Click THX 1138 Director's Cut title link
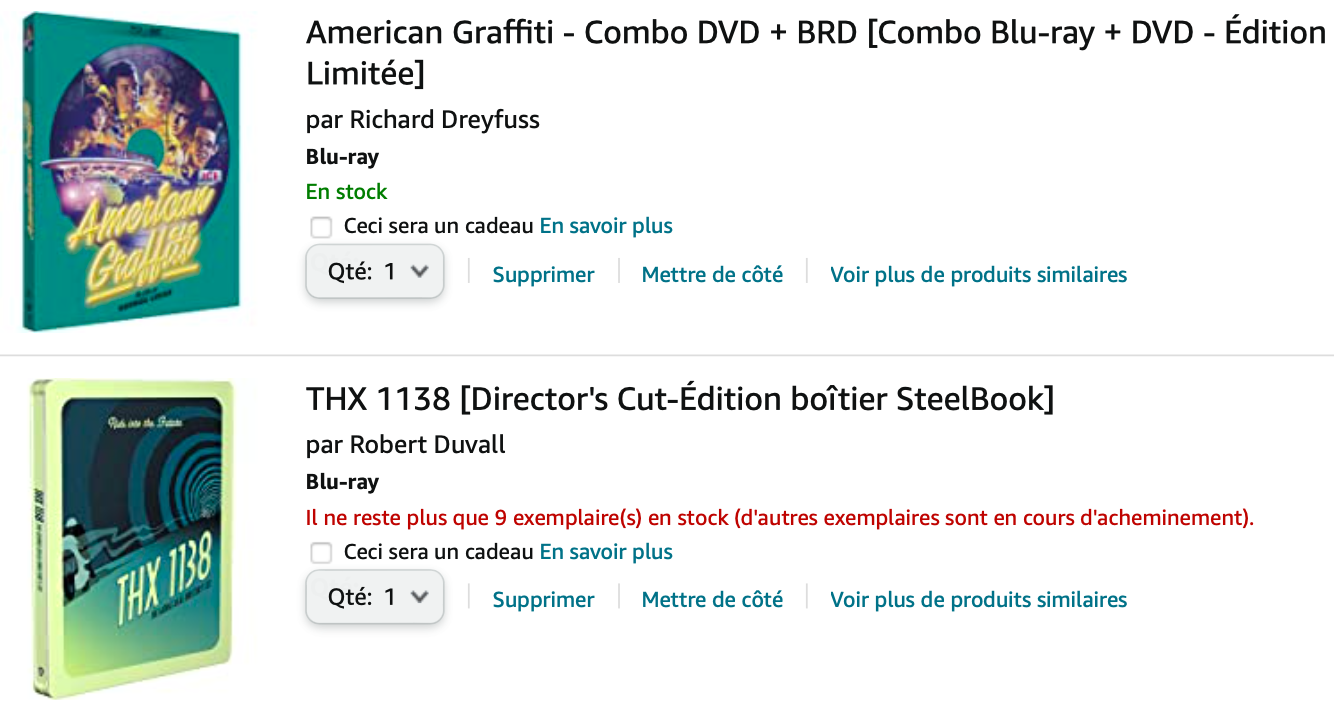Image resolution: width=1334 pixels, height=716 pixels. click(680, 399)
